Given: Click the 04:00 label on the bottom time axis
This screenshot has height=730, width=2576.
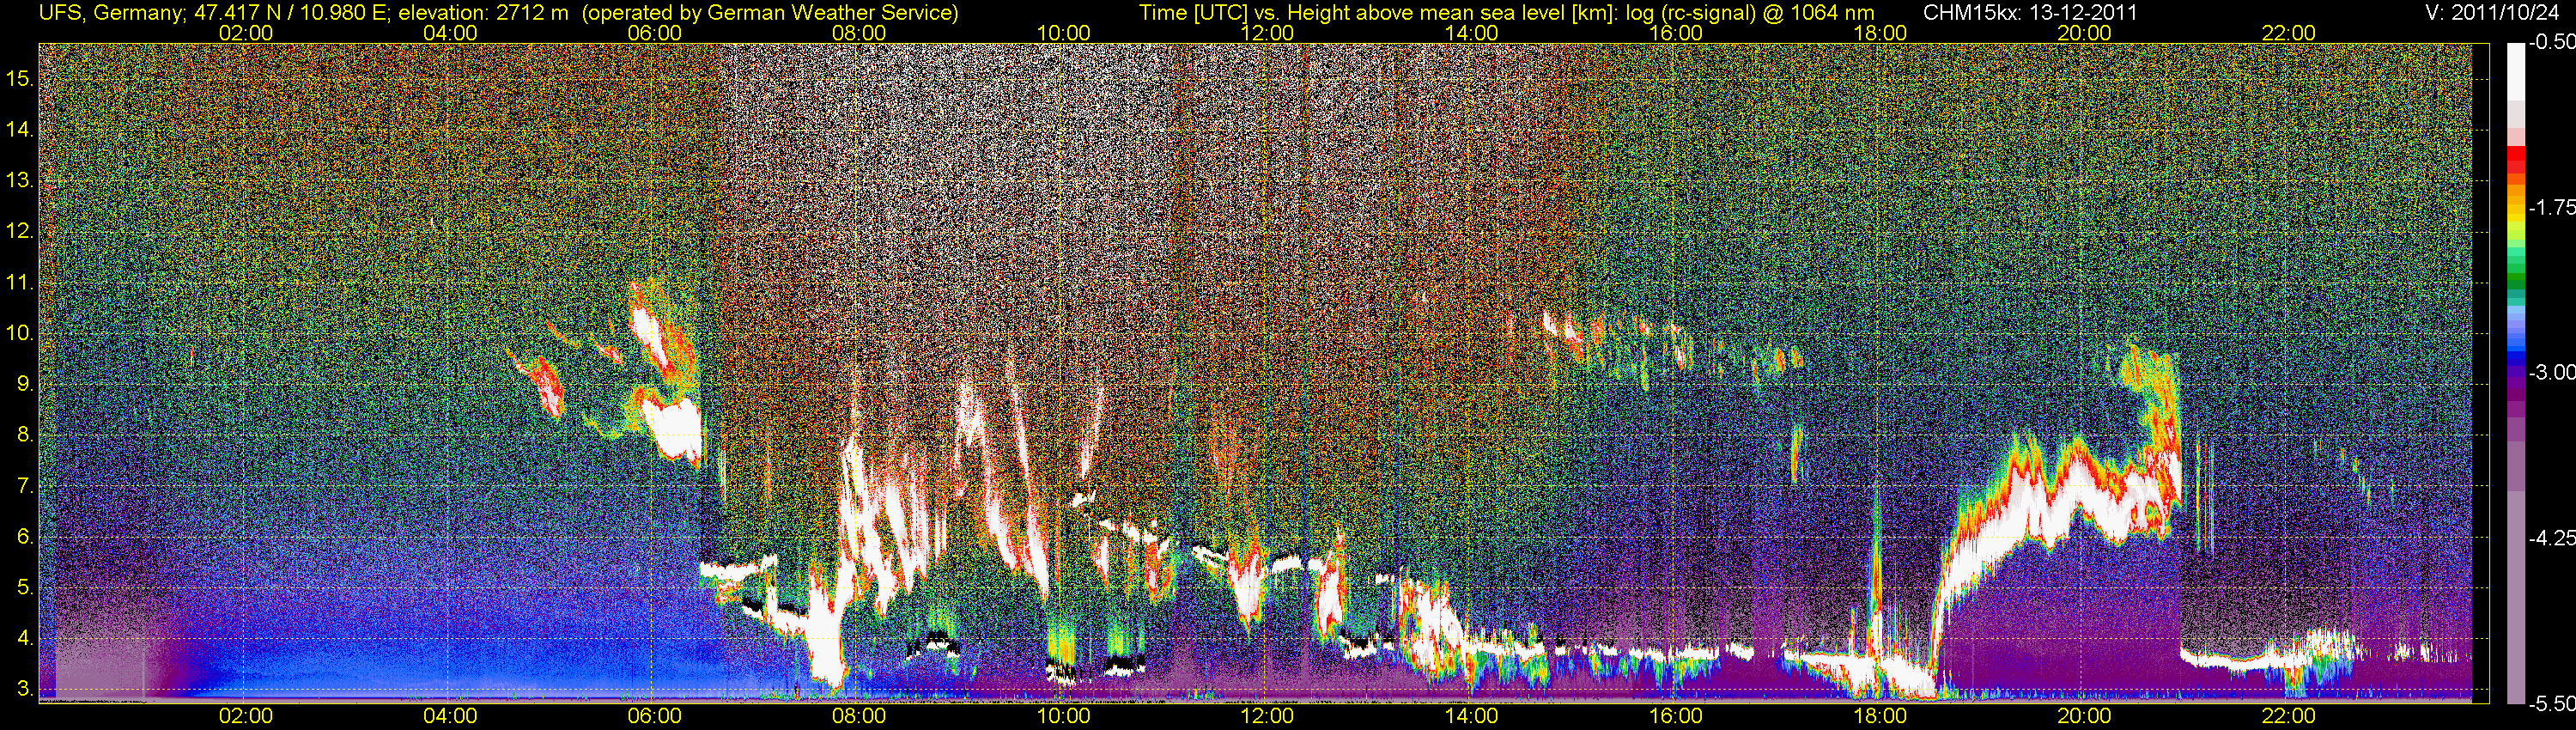Looking at the screenshot, I should pyautogui.click(x=450, y=716).
